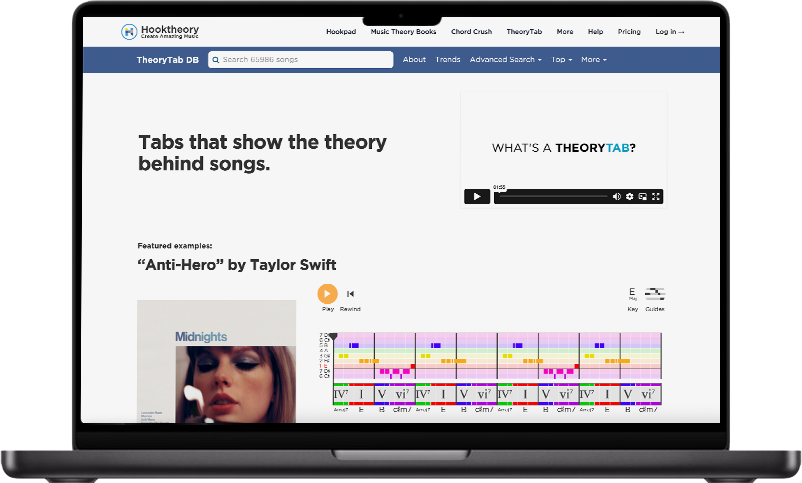Viewport: 802px width, 483px height.
Task: Open the About link
Action: coord(414,59)
